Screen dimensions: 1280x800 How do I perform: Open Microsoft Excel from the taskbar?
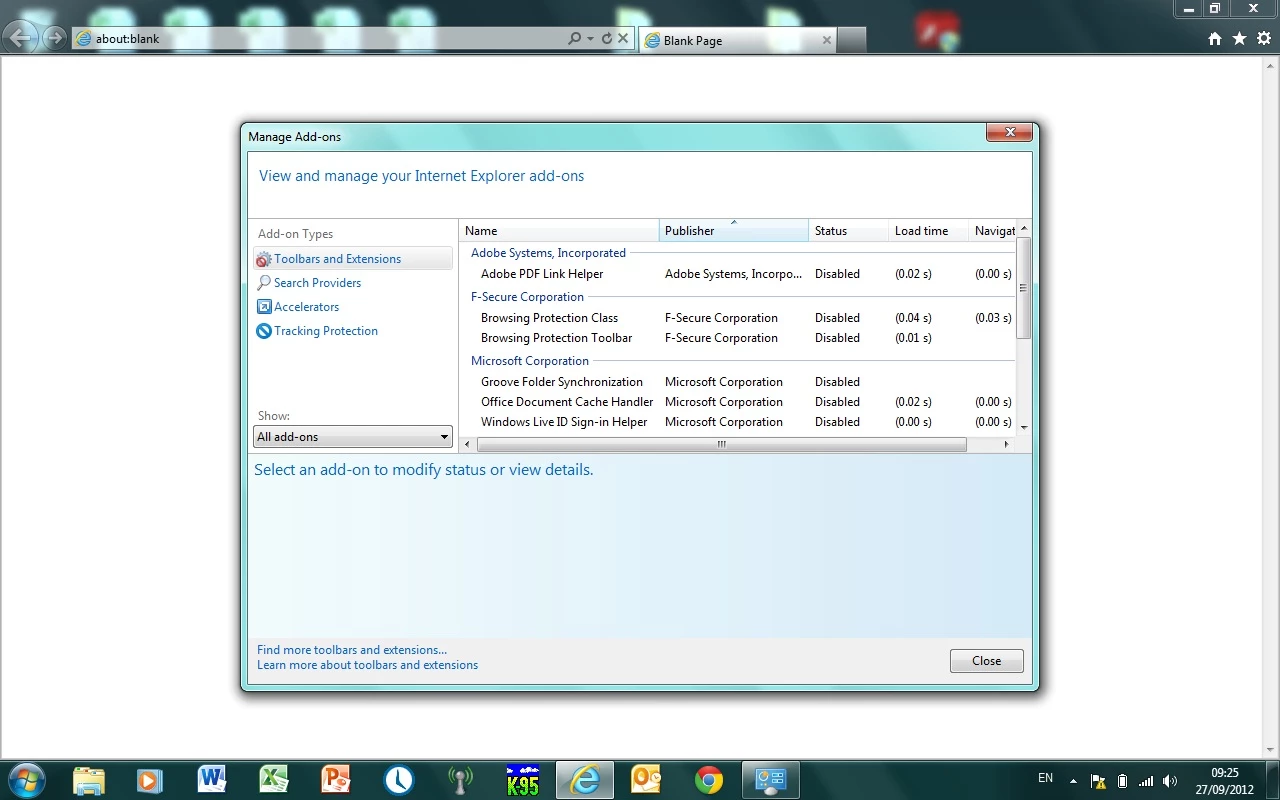click(x=274, y=780)
